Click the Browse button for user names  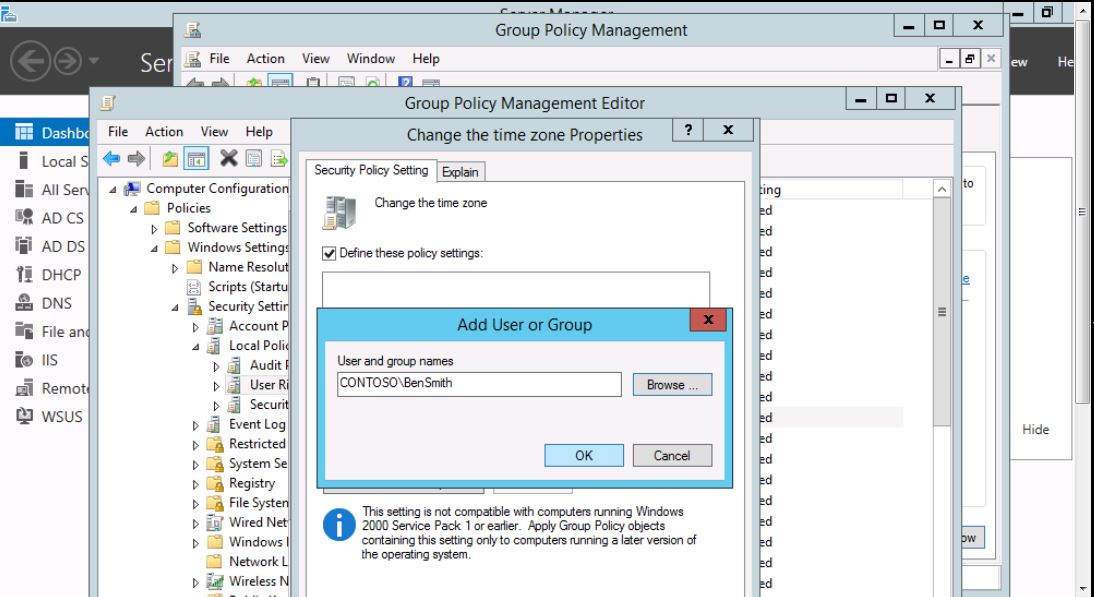672,385
